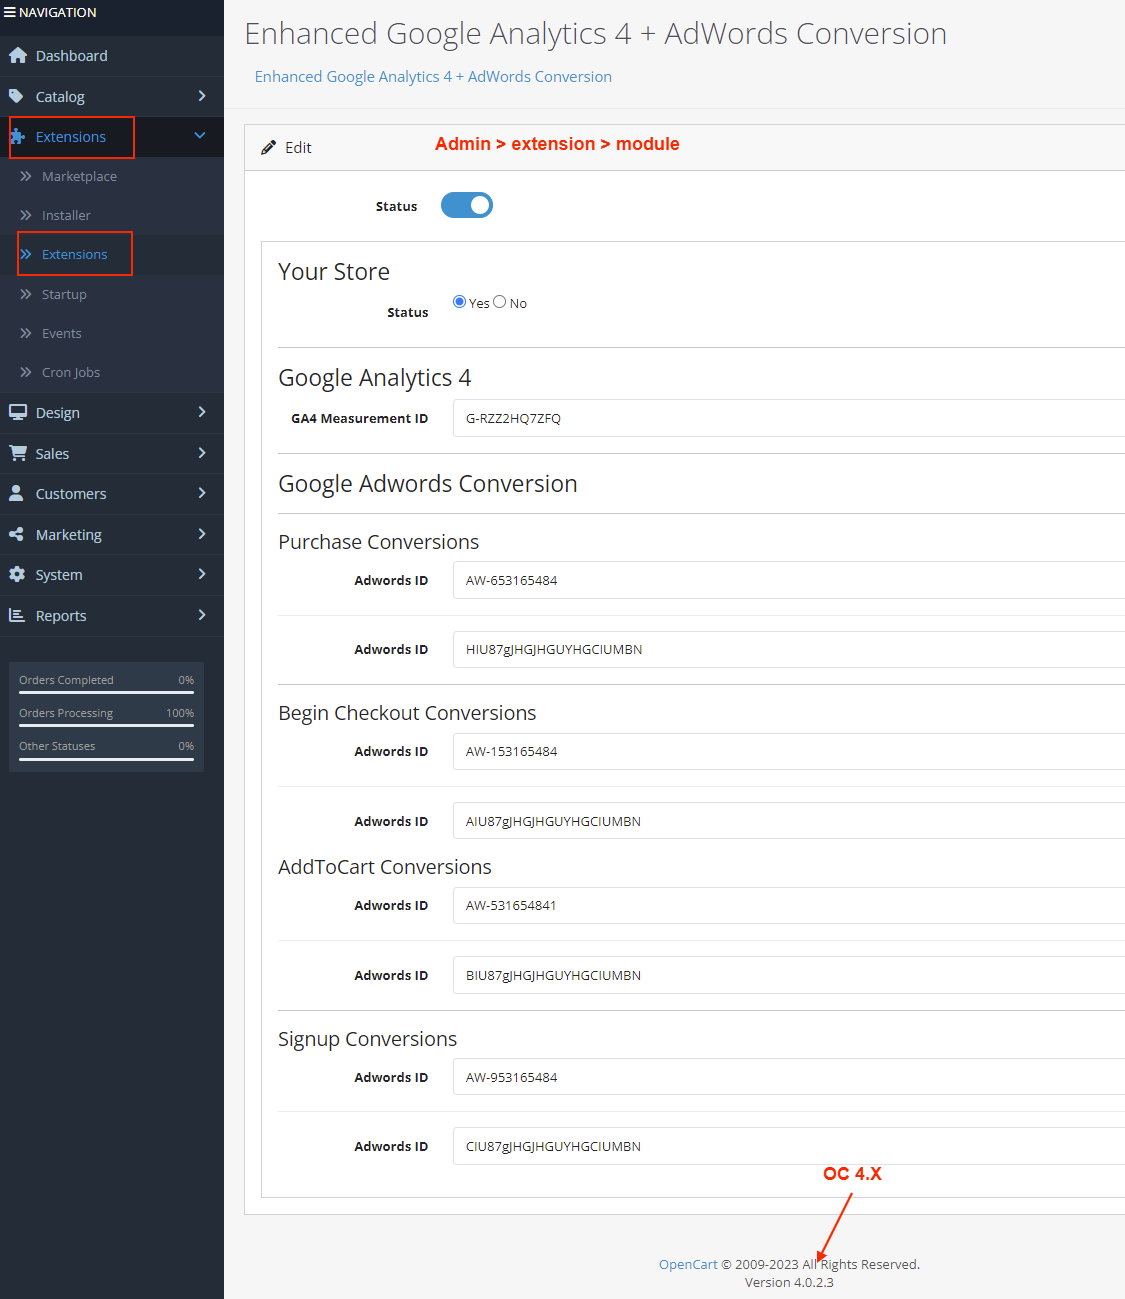Click the Version 4.0.2.3 footer text
The height and width of the screenshot is (1299, 1125).
click(789, 1282)
